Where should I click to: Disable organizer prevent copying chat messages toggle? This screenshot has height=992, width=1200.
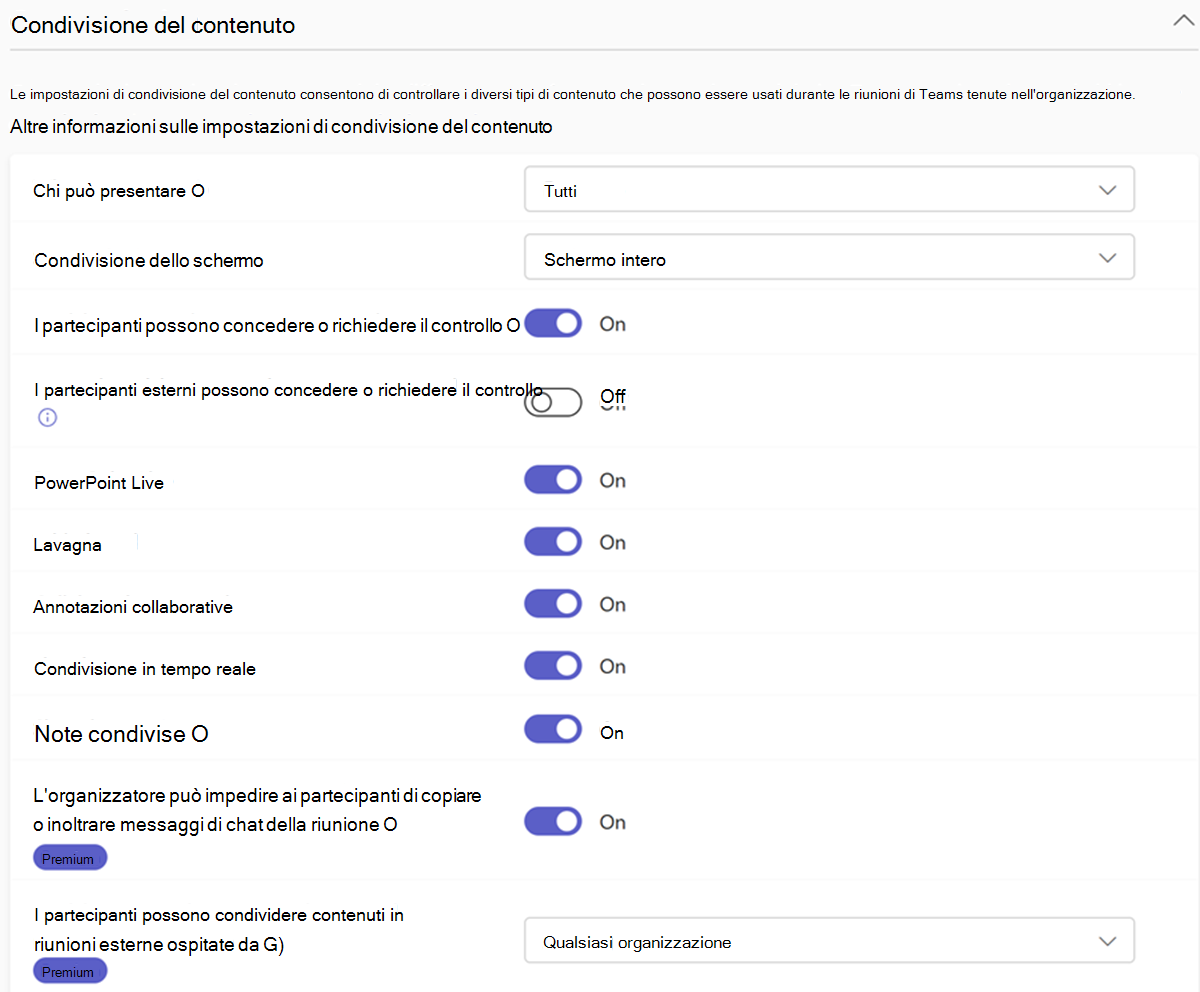coord(553,822)
